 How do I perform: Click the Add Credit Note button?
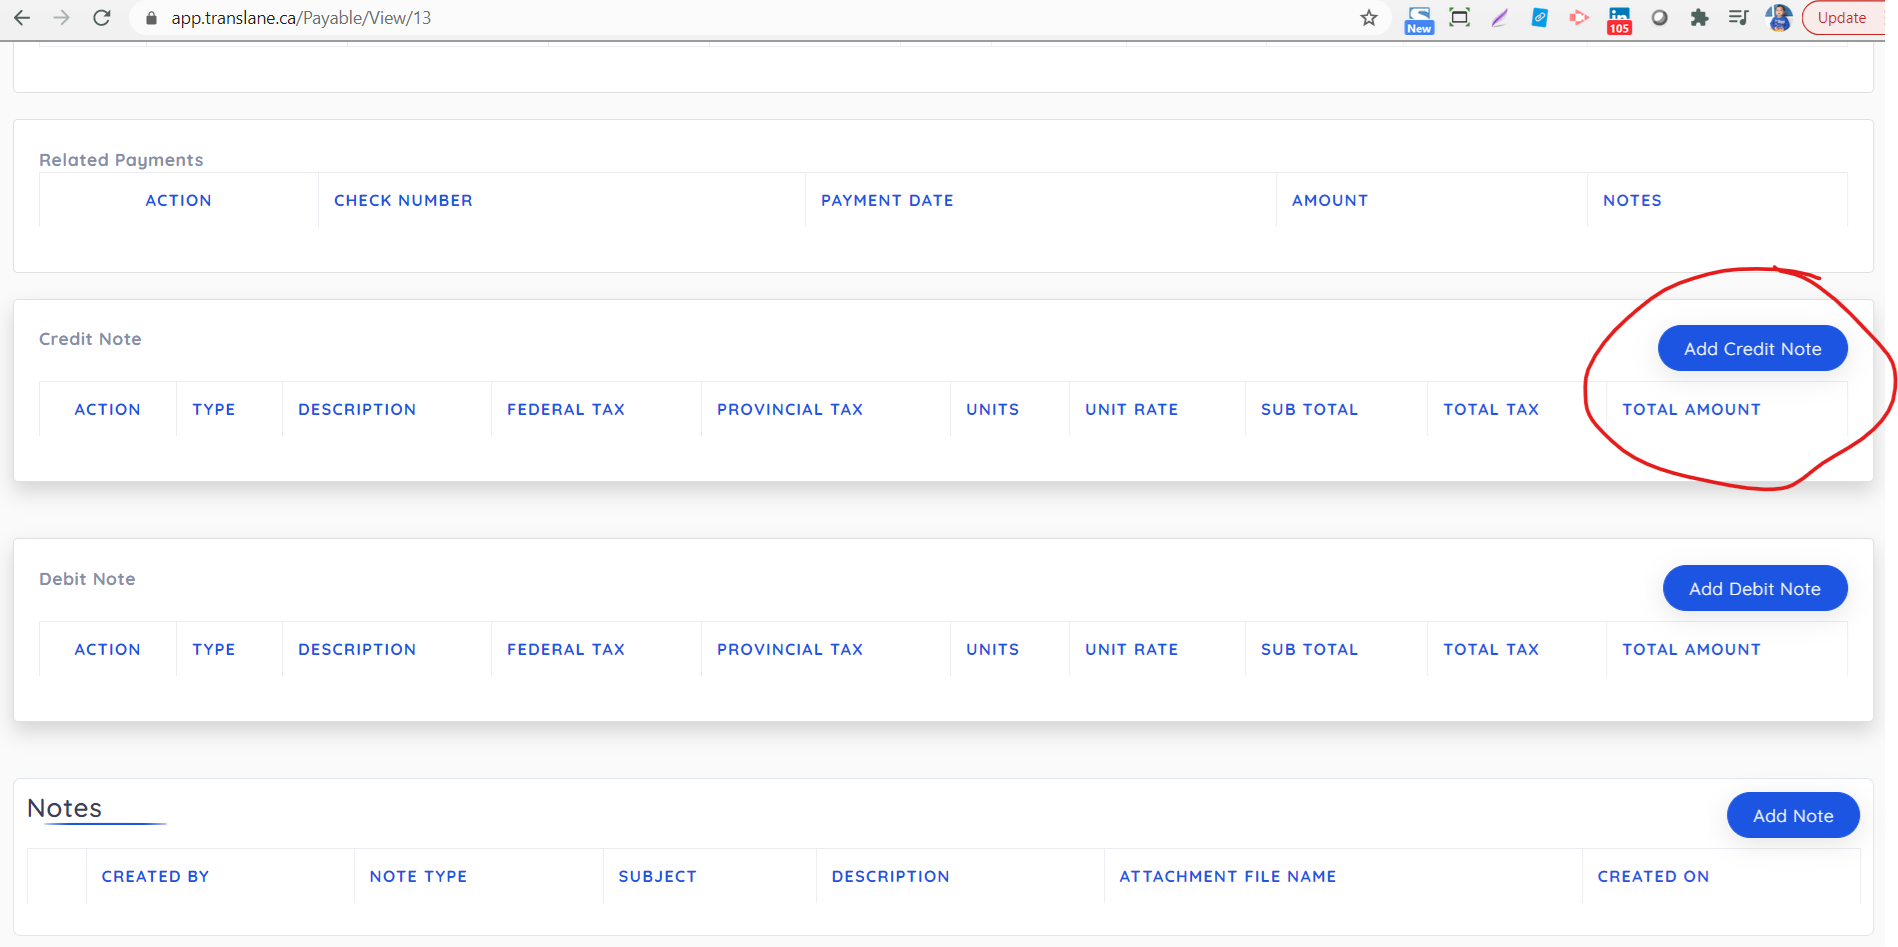(x=1752, y=349)
